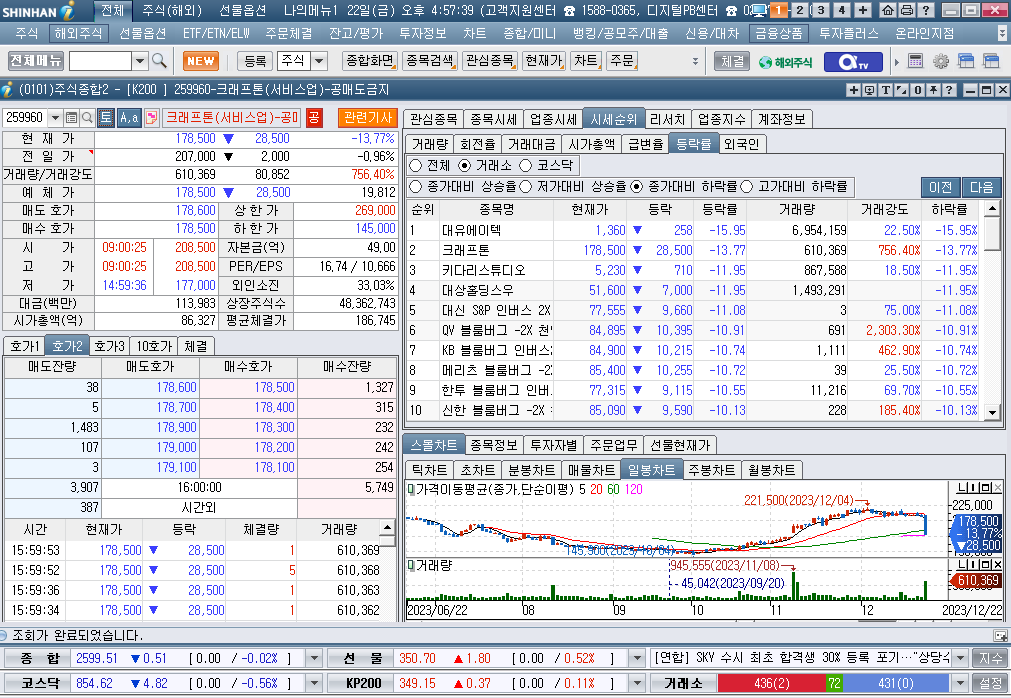Open 선물 ticker dropdown arrow
Viewport: 1011px width, 698px height.
click(637, 659)
